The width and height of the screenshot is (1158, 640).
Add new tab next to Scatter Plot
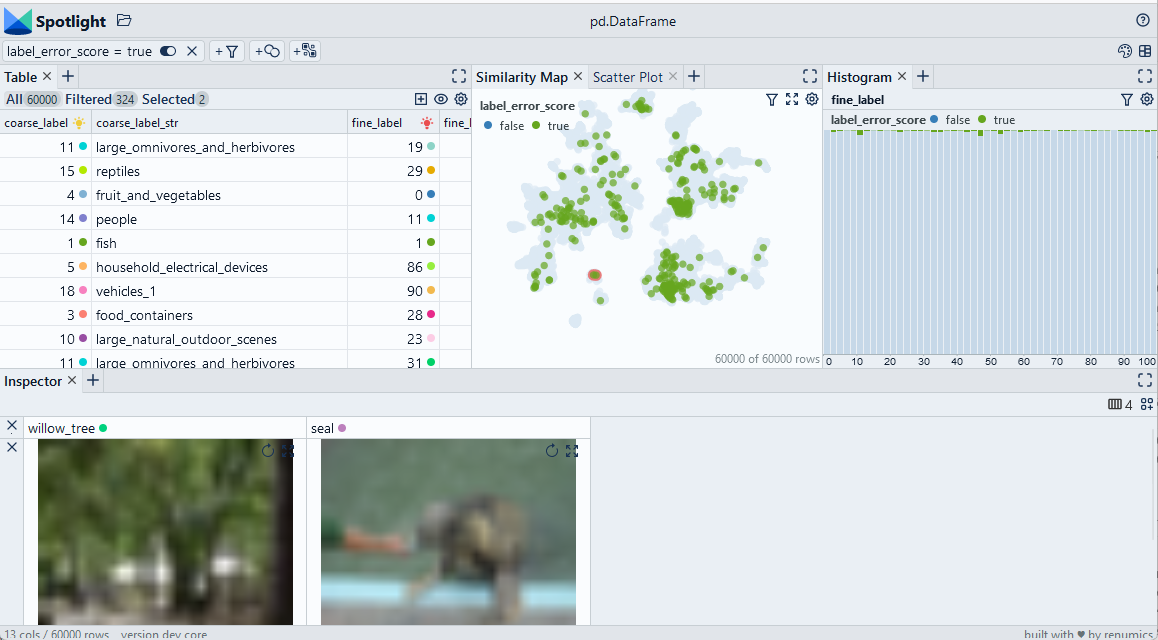(x=693, y=76)
